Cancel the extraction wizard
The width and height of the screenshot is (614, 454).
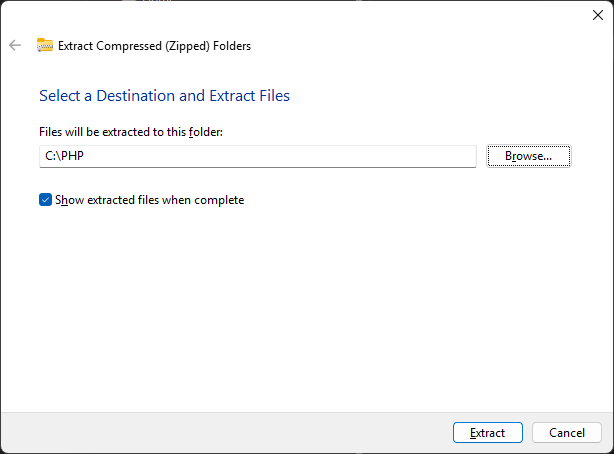click(567, 432)
